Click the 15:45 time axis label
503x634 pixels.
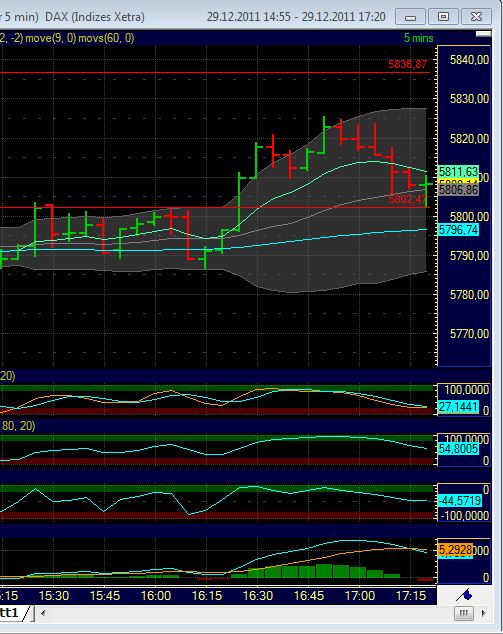click(x=105, y=596)
